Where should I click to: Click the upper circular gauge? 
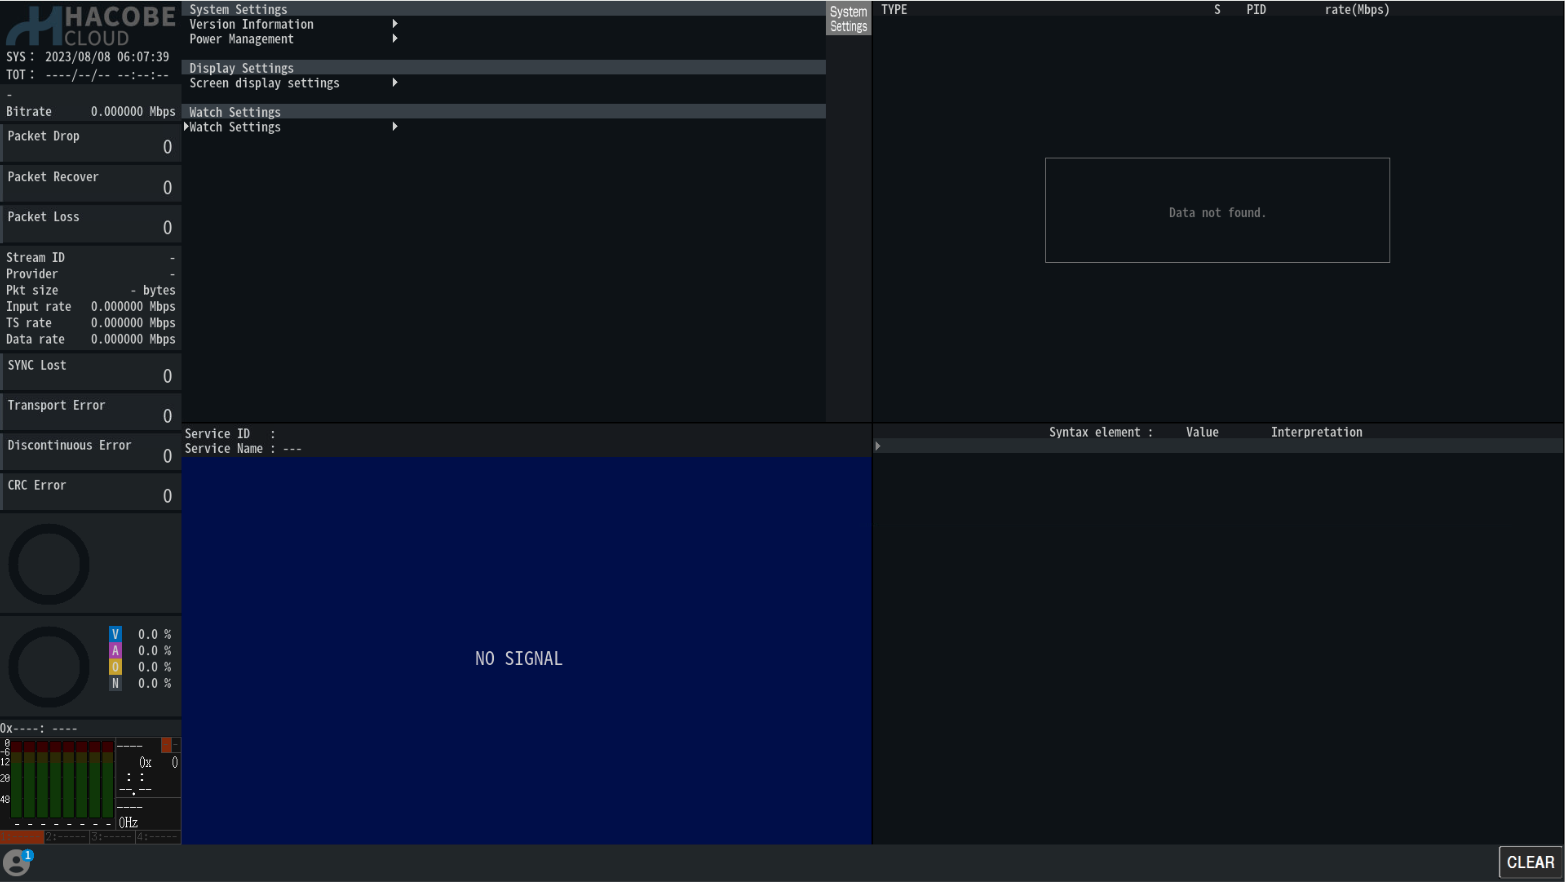49,564
